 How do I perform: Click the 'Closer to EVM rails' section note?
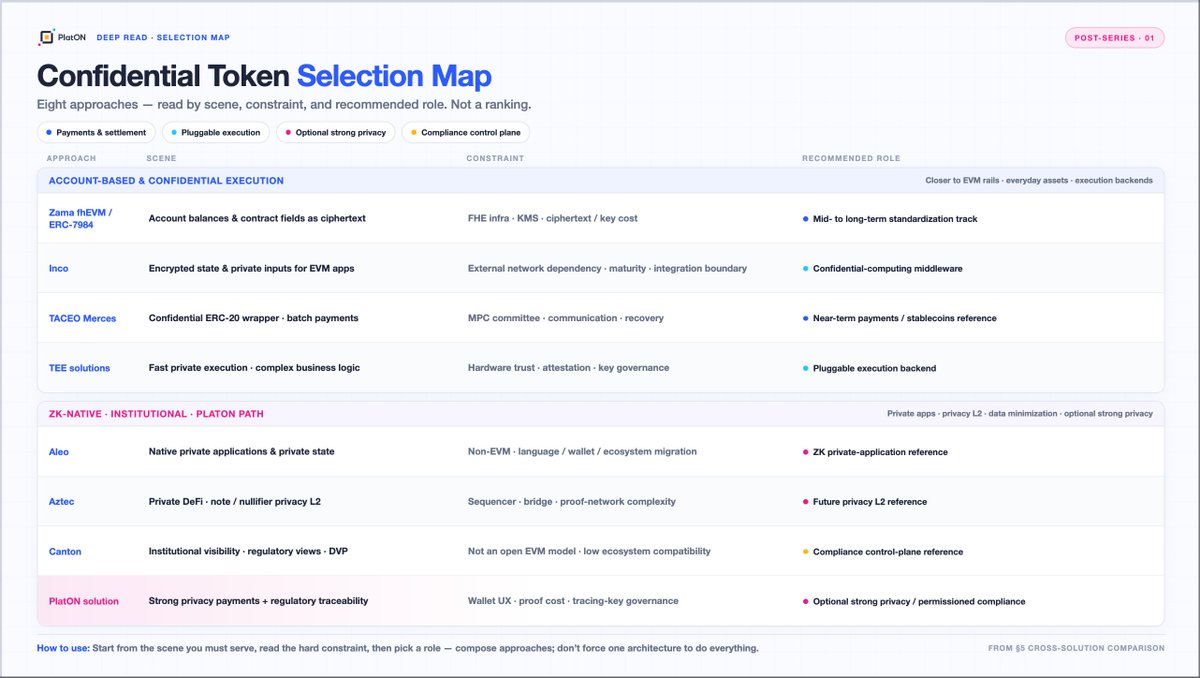click(1039, 181)
